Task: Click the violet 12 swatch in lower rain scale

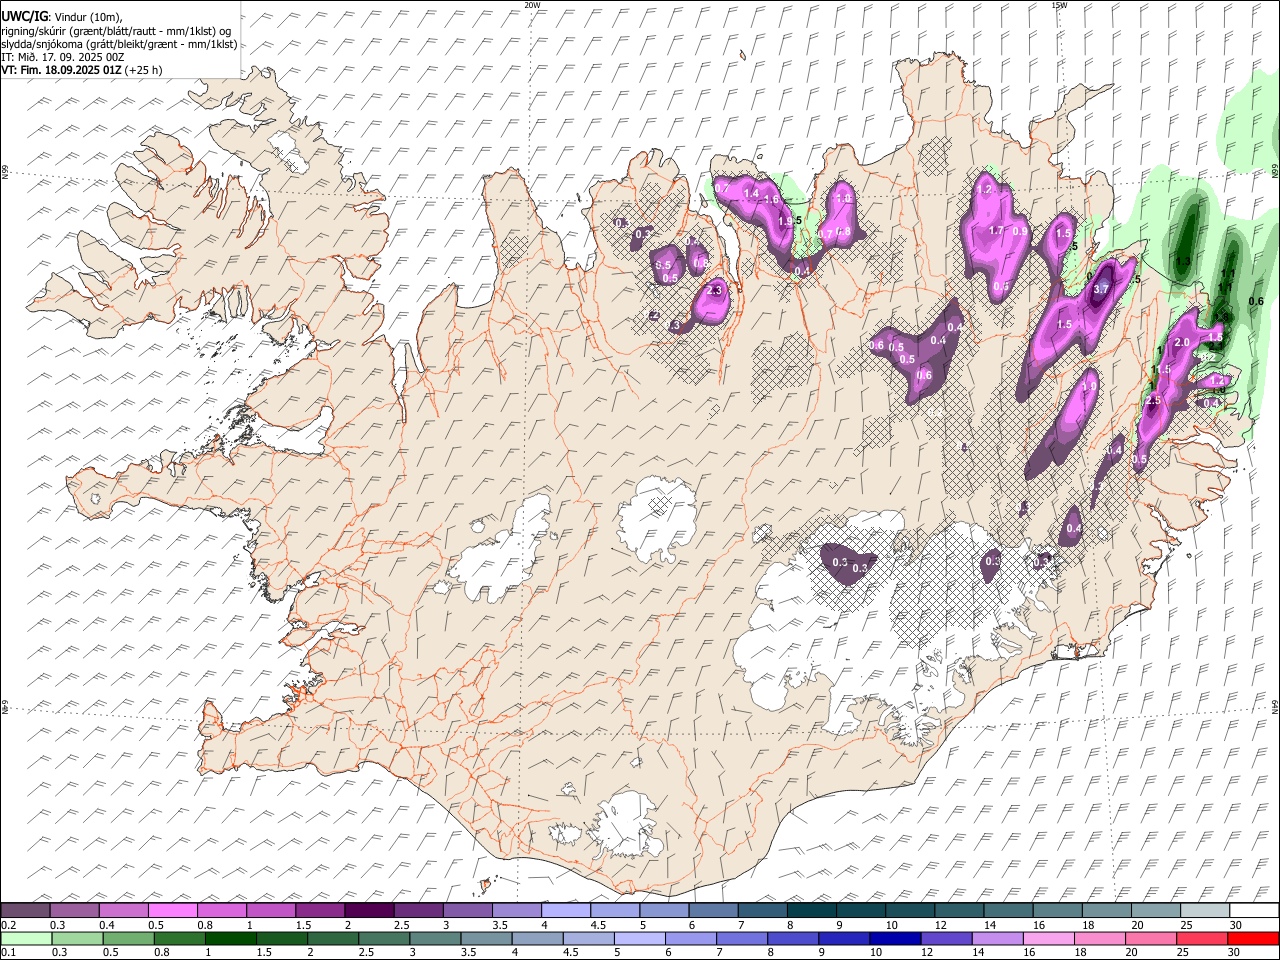Action: pyautogui.click(x=946, y=939)
